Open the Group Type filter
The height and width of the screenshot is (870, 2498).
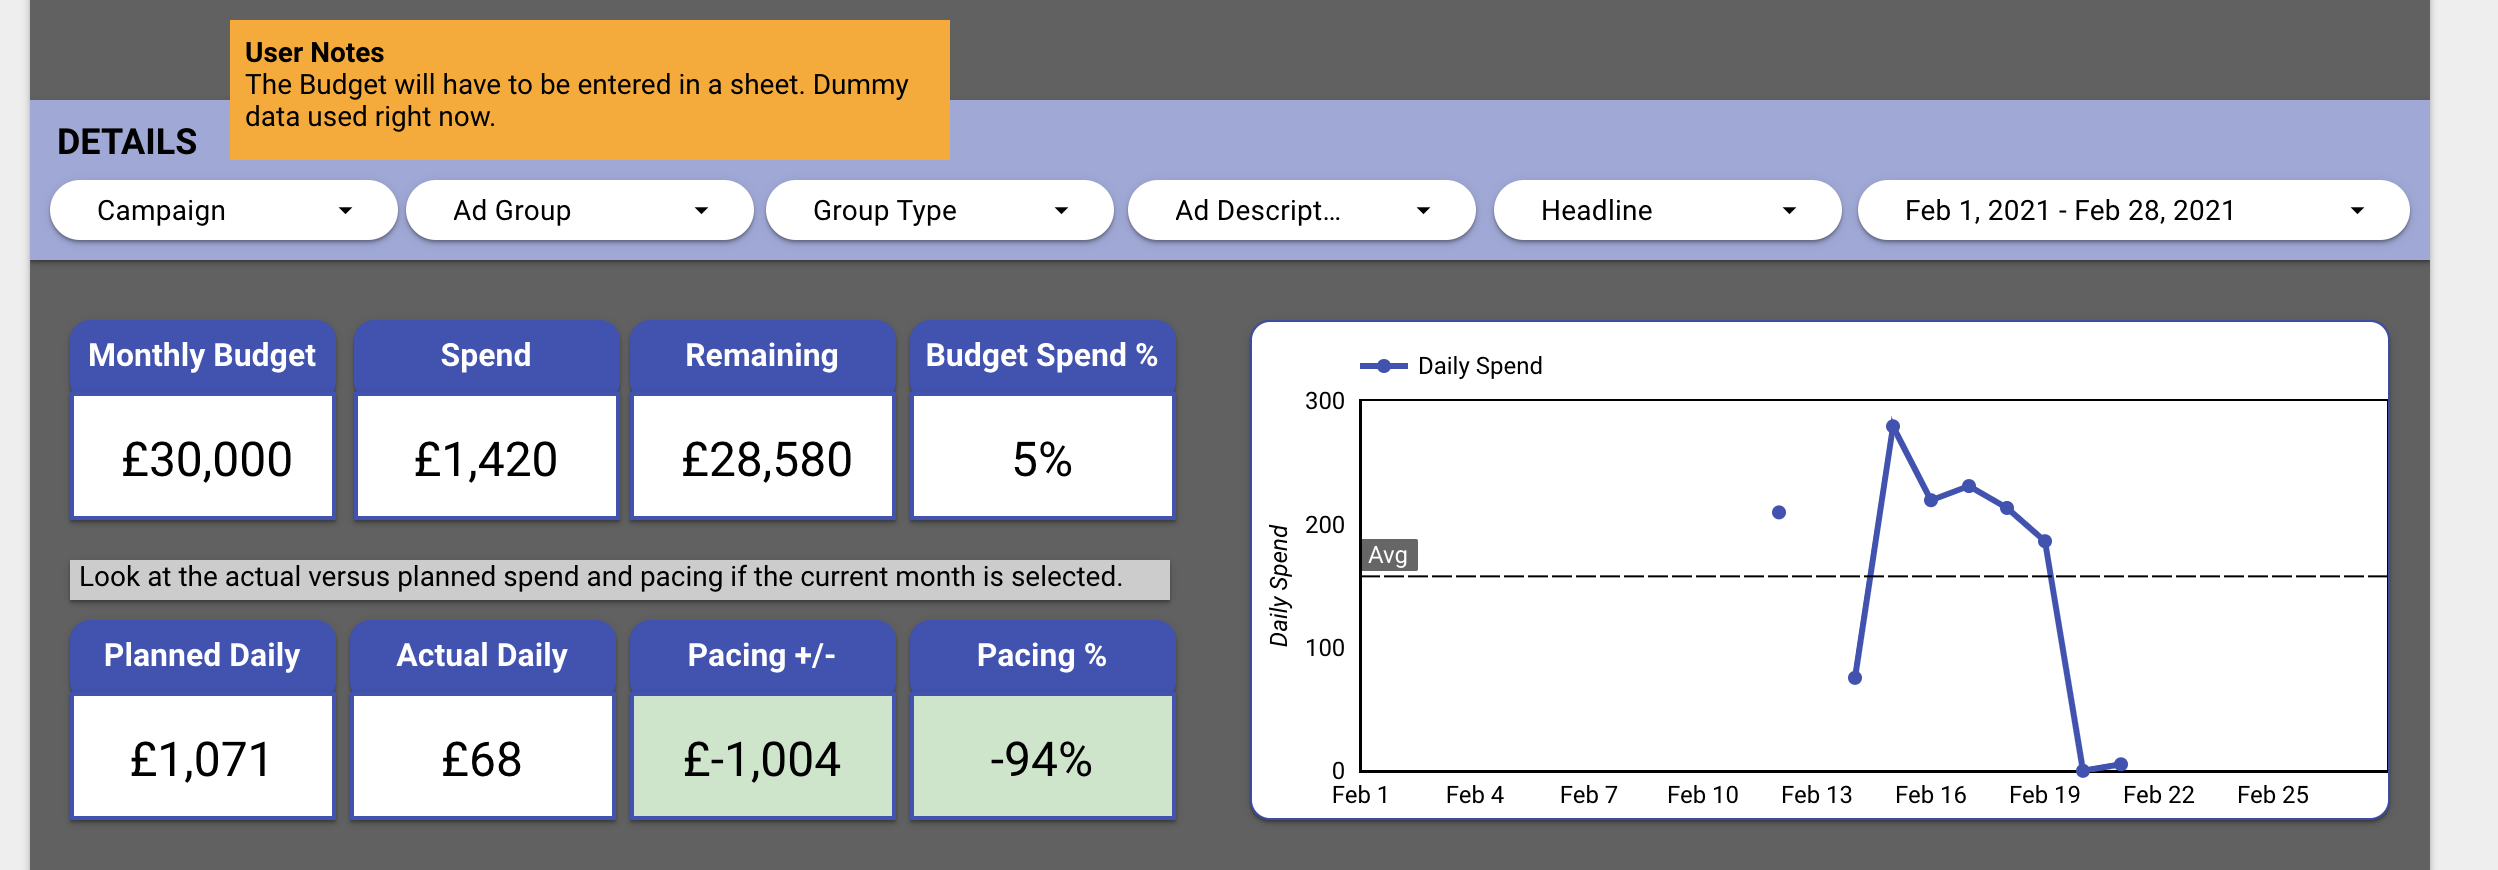[939, 210]
